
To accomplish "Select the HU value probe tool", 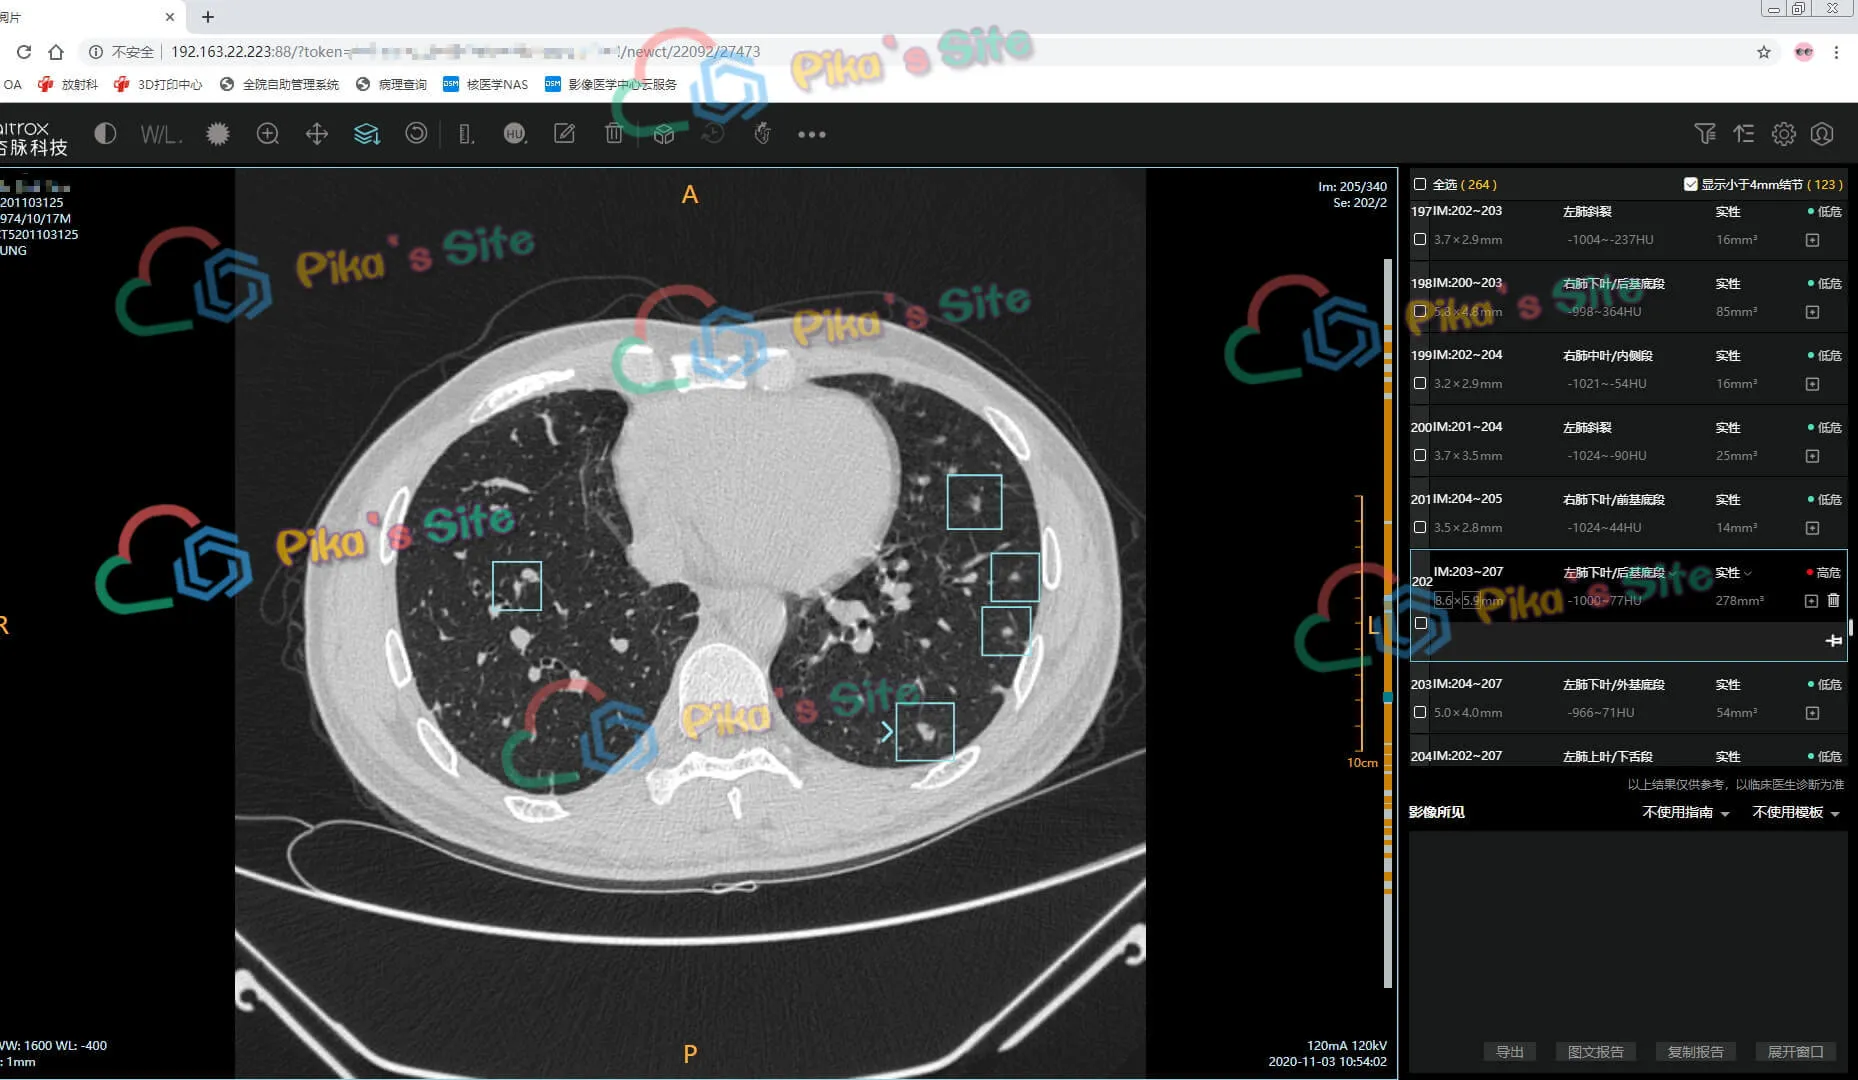I will coord(515,134).
